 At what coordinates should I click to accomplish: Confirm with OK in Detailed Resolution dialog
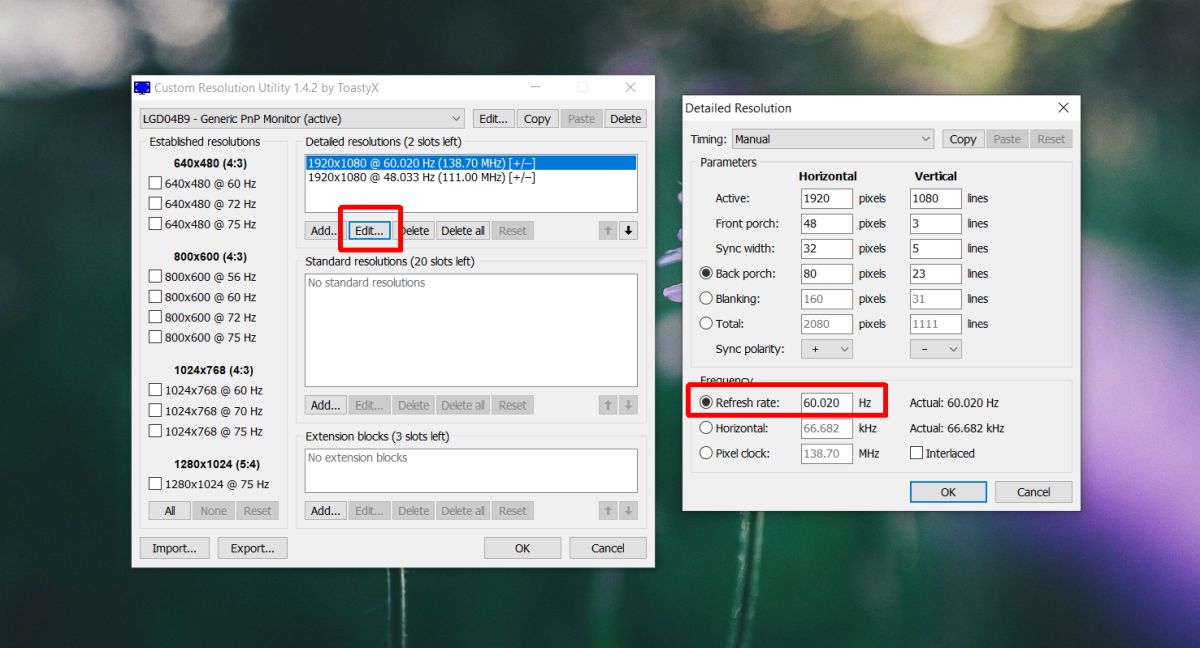pyautogui.click(x=947, y=491)
